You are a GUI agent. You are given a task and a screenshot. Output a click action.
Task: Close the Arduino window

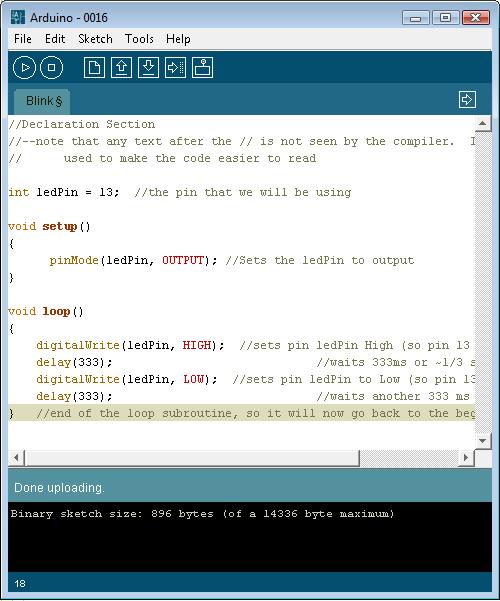coord(475,18)
